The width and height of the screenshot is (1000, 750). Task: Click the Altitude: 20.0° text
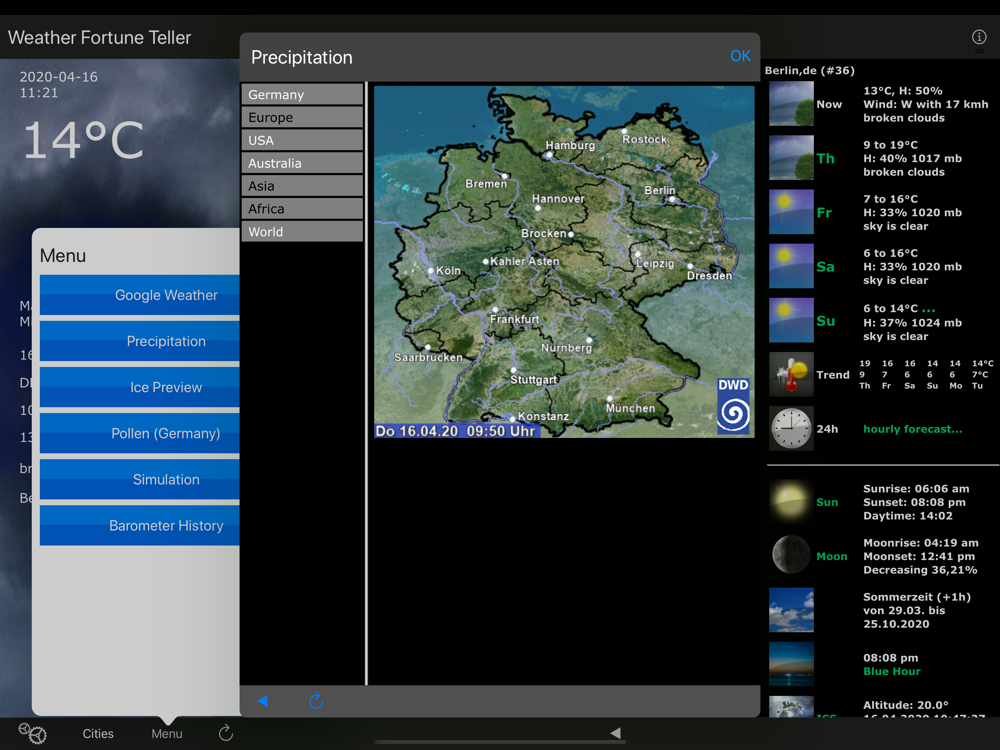click(x=906, y=705)
